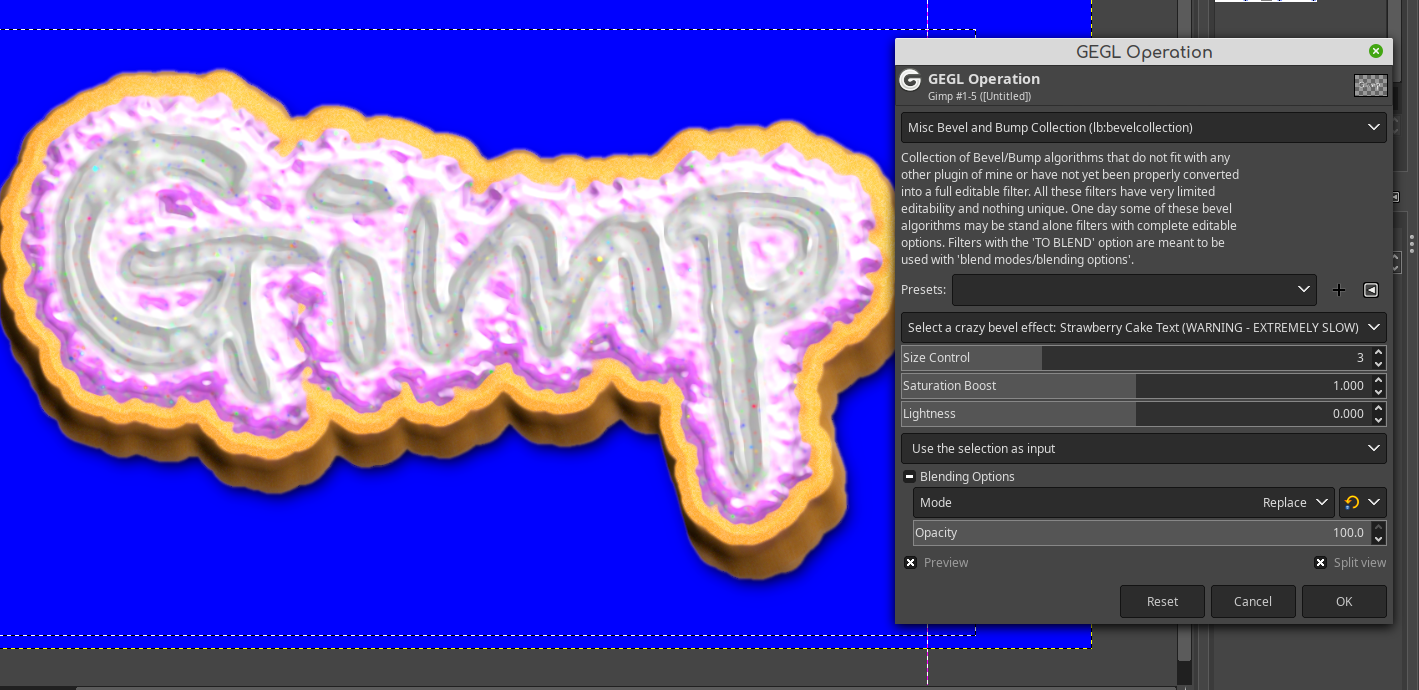1419x690 pixels.
Task: Click the Lightness slider
Action: click(1135, 414)
